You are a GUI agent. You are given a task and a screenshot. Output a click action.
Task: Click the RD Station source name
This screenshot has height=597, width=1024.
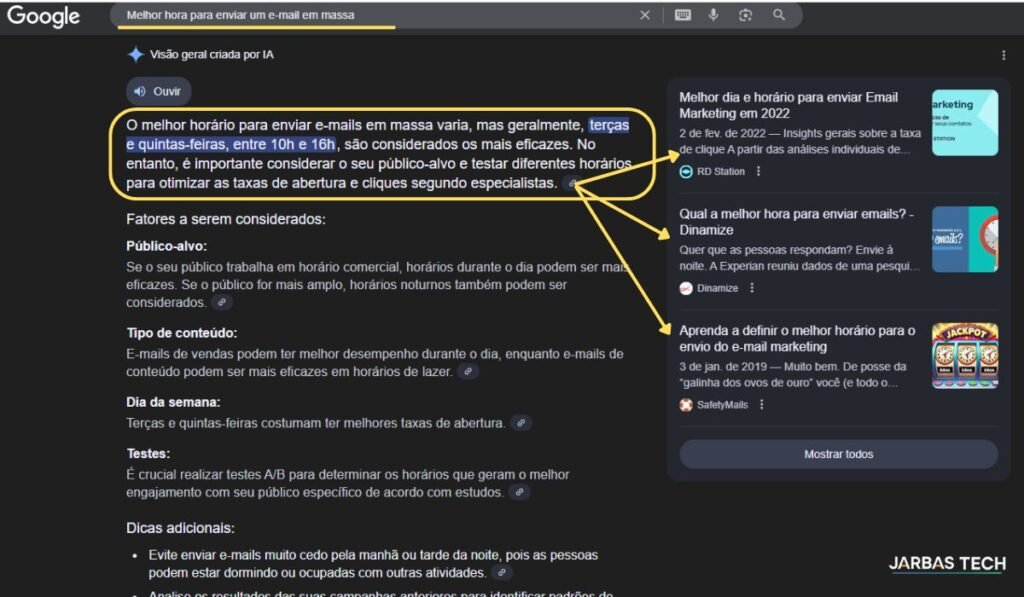[720, 172]
